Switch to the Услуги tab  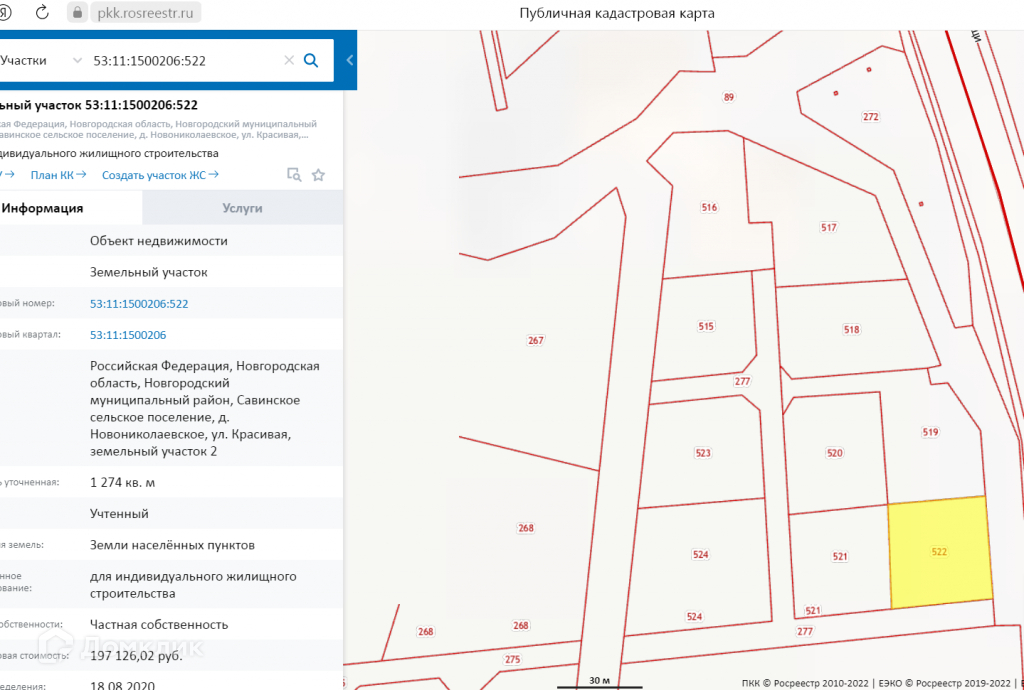tap(242, 208)
